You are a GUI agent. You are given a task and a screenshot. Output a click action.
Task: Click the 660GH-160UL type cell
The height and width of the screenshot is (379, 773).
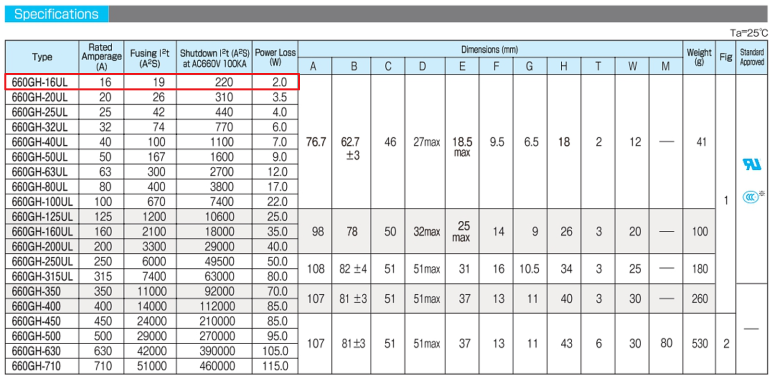pyautogui.click(x=42, y=231)
